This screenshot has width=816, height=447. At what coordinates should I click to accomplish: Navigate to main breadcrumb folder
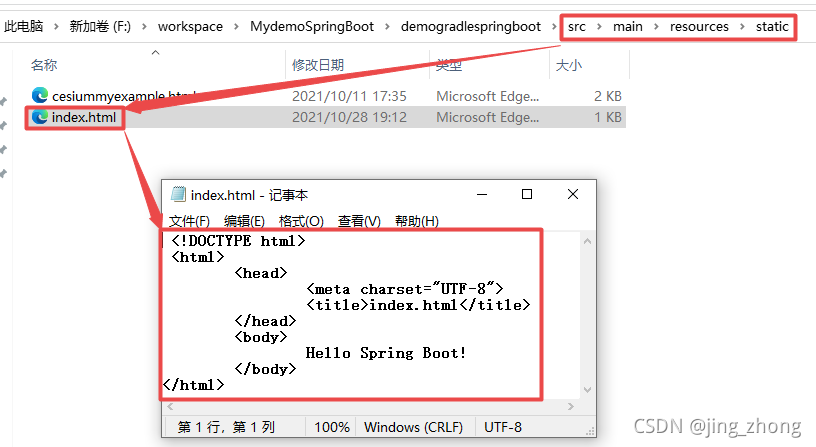pos(628,27)
